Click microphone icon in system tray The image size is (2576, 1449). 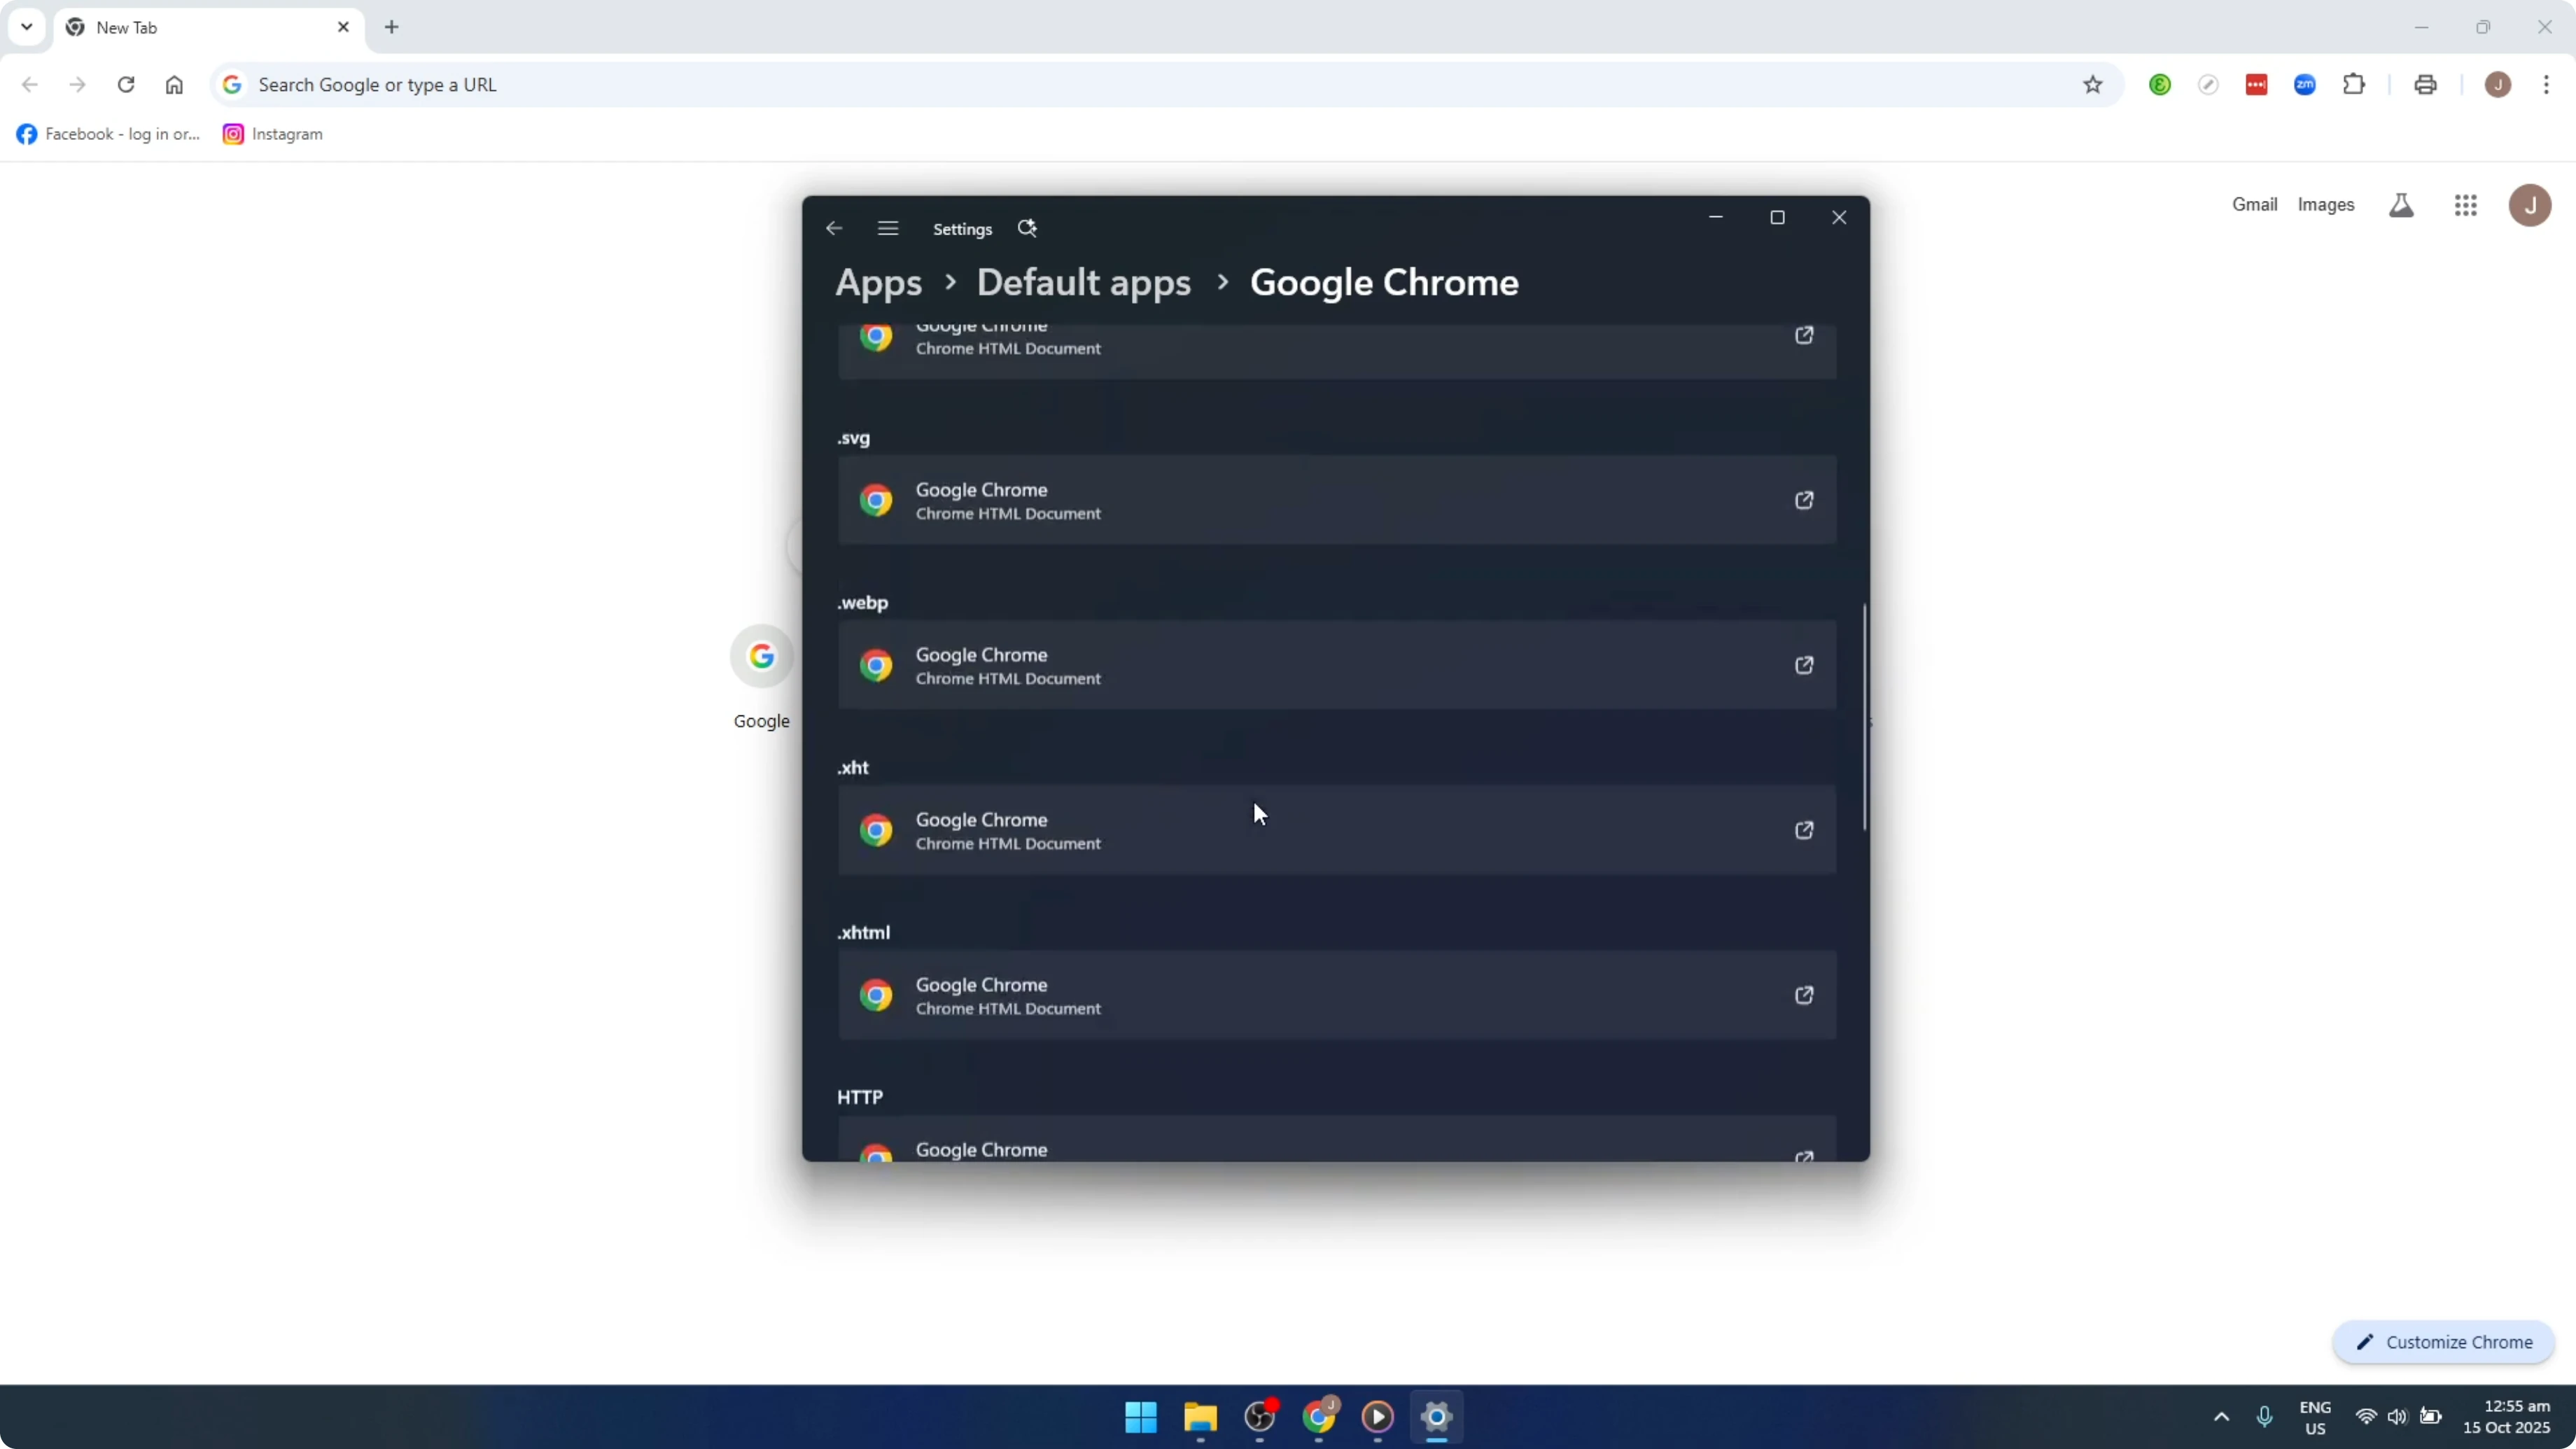click(x=2264, y=1417)
